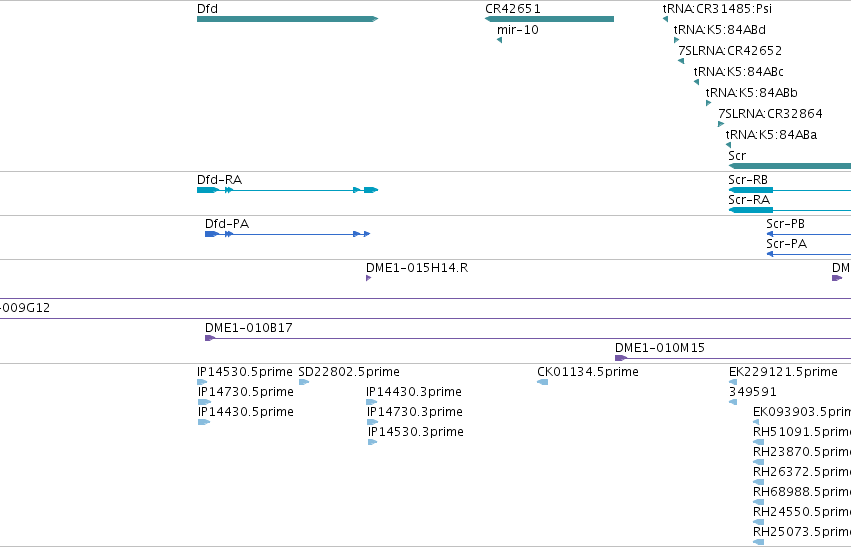Select the IP14730.5prime EST glyph
851x547 pixels.
[x=204, y=402]
